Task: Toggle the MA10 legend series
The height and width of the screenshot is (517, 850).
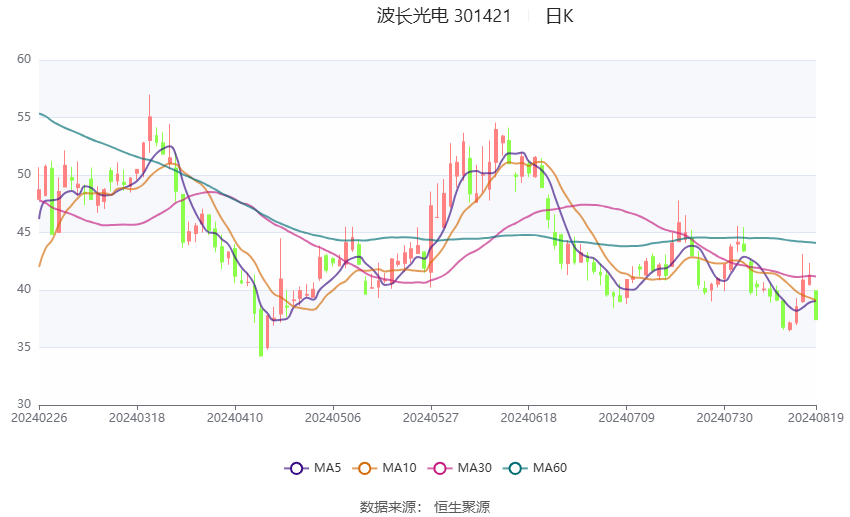Action: point(384,468)
